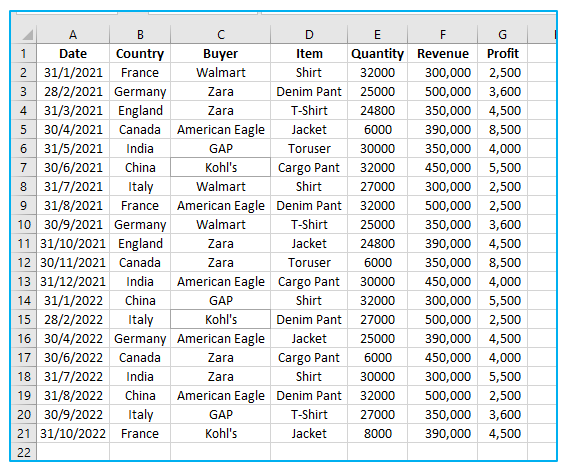Click Denim Pant cell in row 3
Image resolution: width=569 pixels, height=470 pixels.
coord(309,91)
